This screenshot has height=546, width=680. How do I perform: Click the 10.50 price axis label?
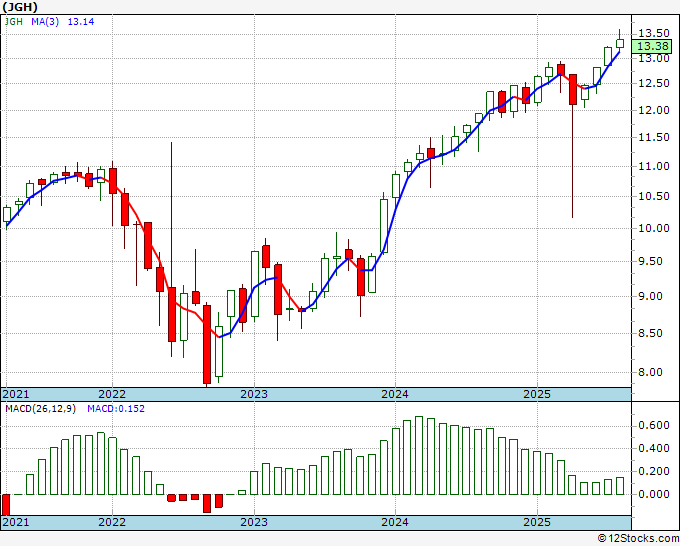pyautogui.click(x=654, y=196)
